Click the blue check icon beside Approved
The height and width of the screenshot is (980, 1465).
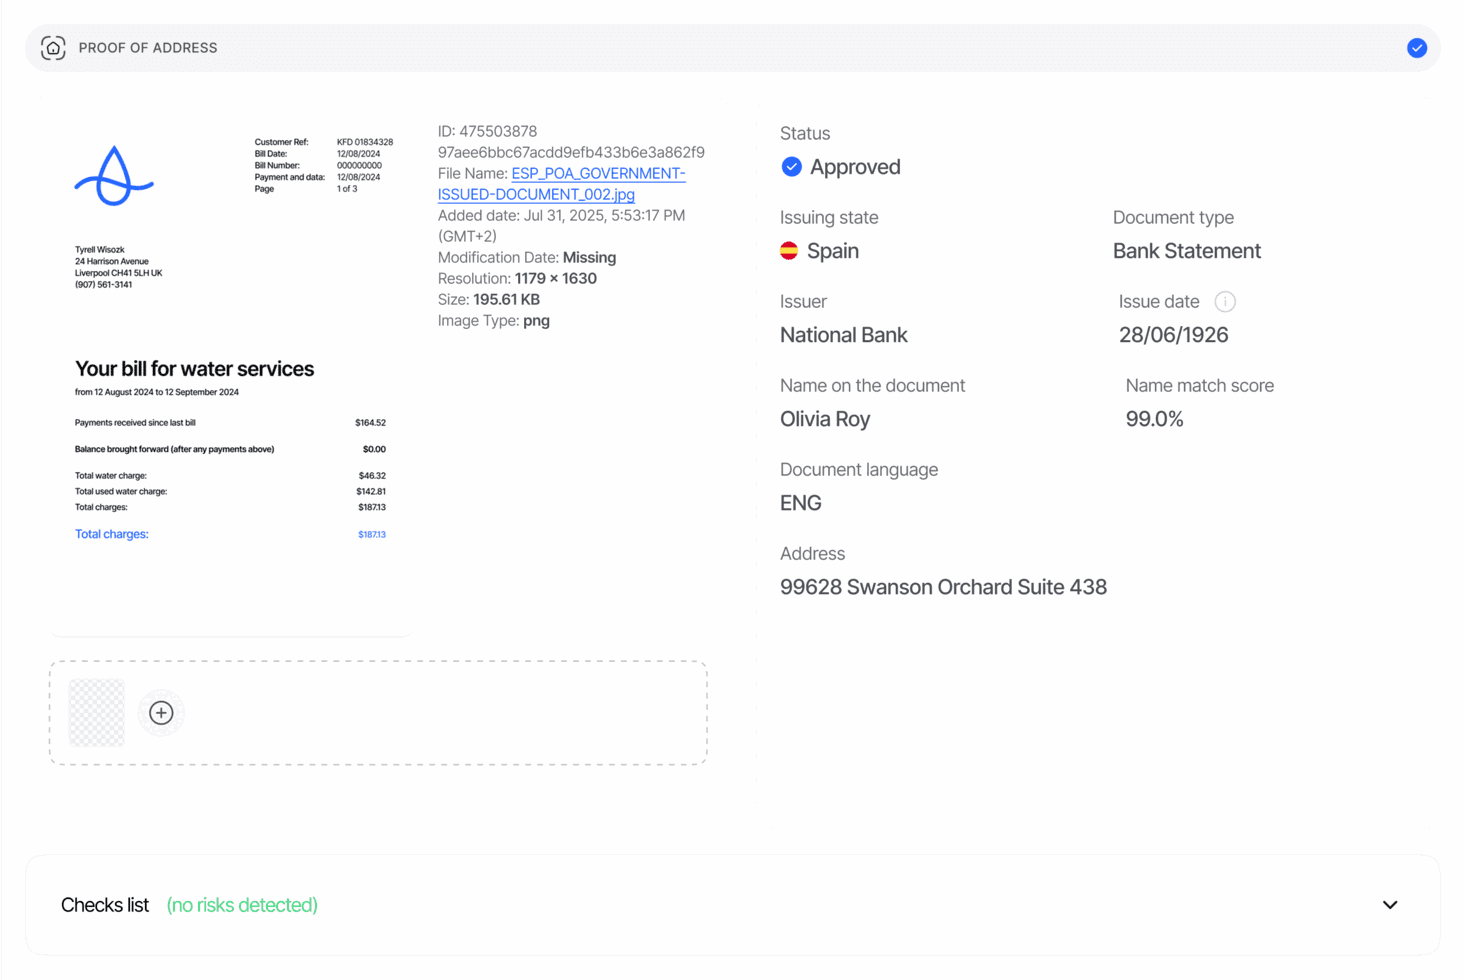click(x=791, y=167)
